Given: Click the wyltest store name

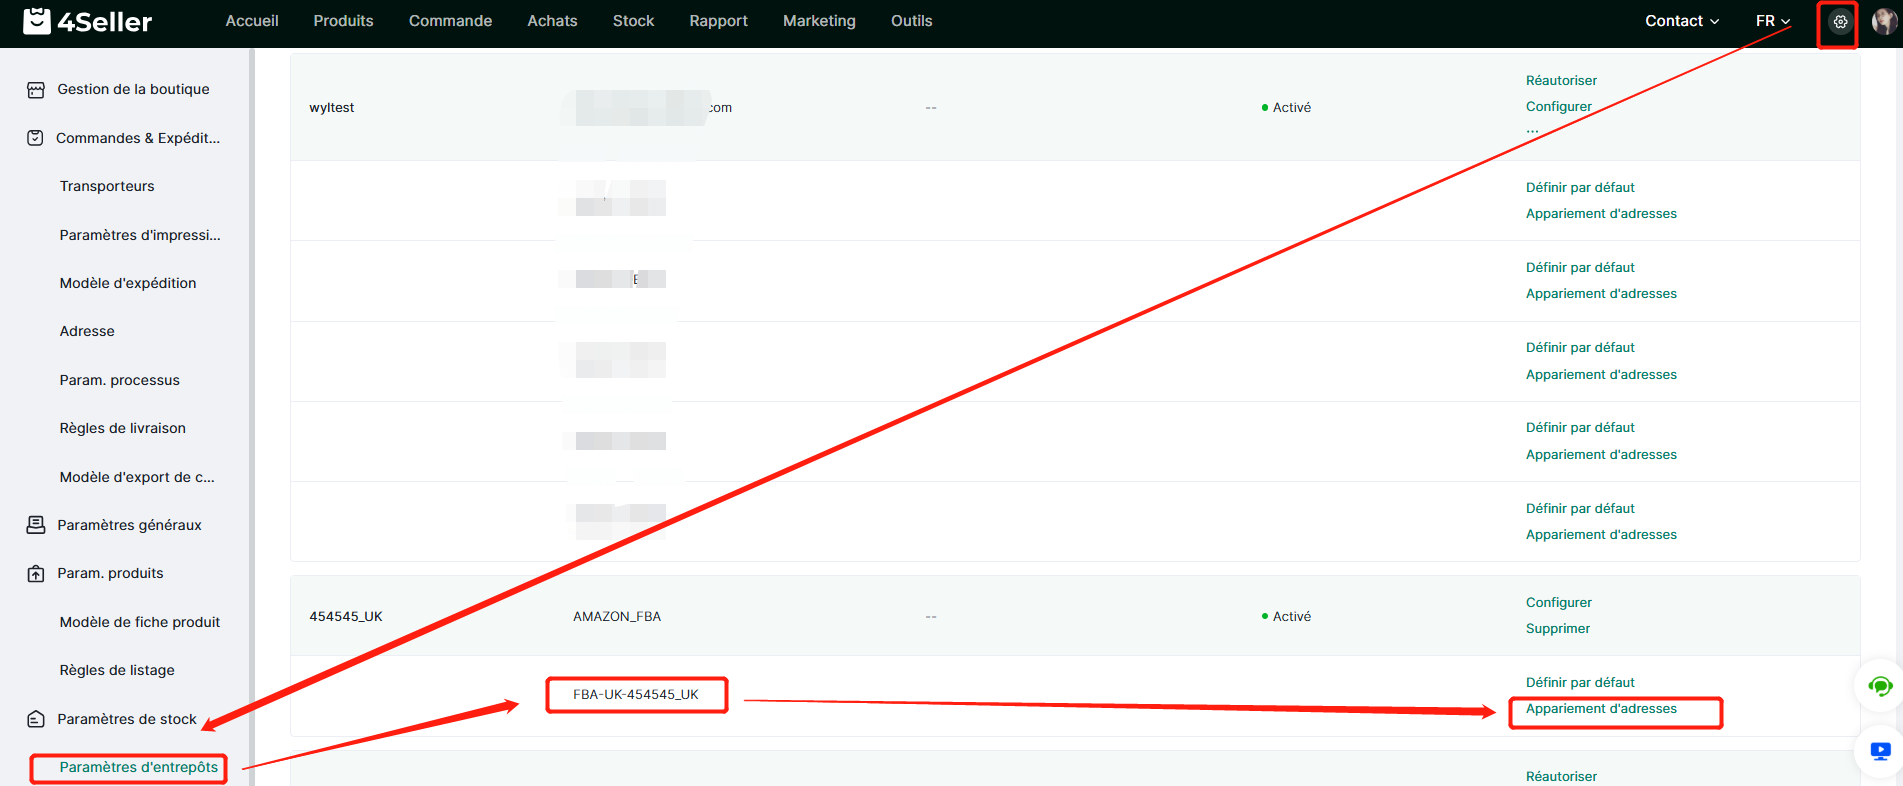Looking at the screenshot, I should [x=332, y=107].
